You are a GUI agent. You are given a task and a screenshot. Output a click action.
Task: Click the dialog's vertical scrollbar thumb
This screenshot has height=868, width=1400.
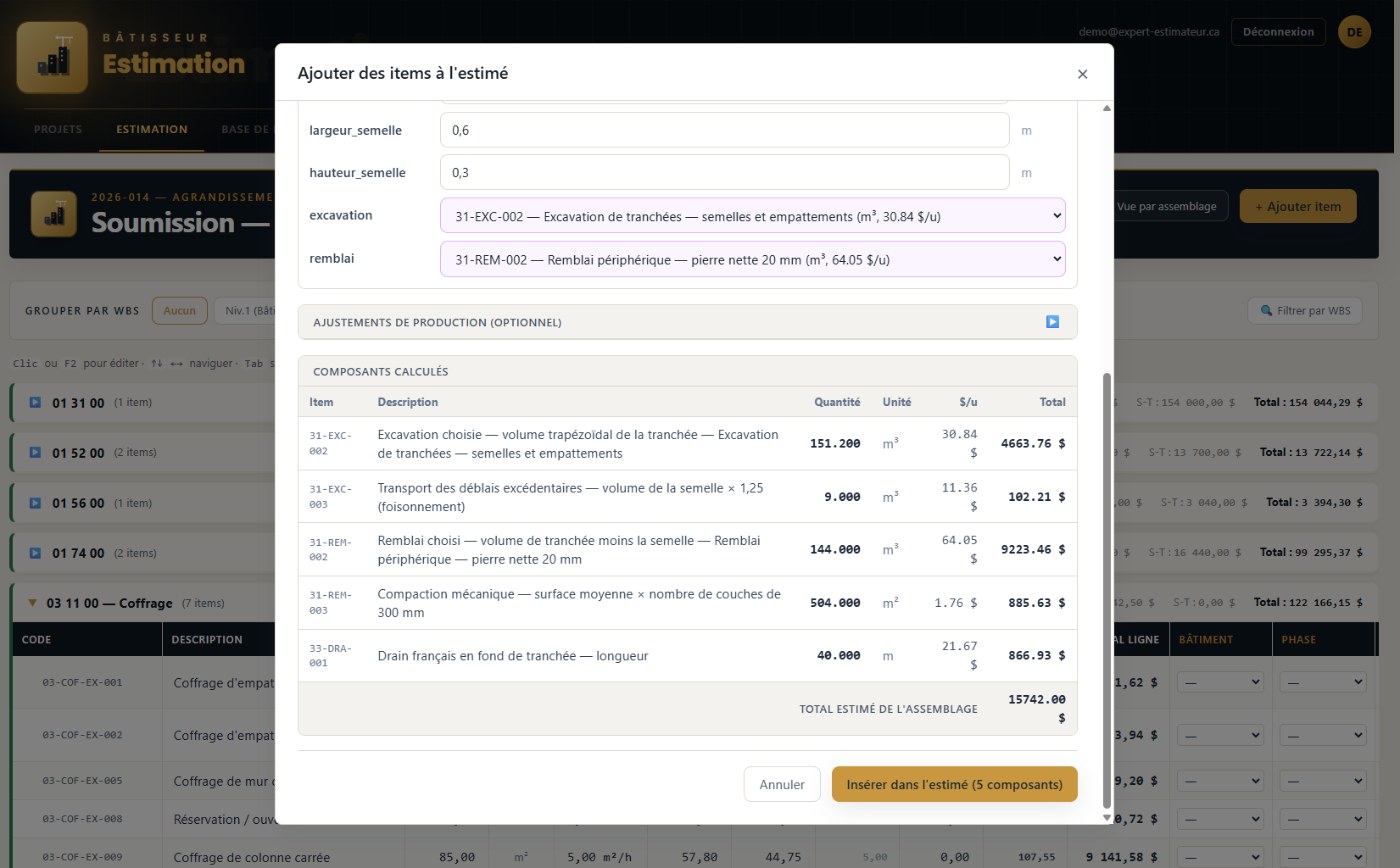[x=1106, y=590]
